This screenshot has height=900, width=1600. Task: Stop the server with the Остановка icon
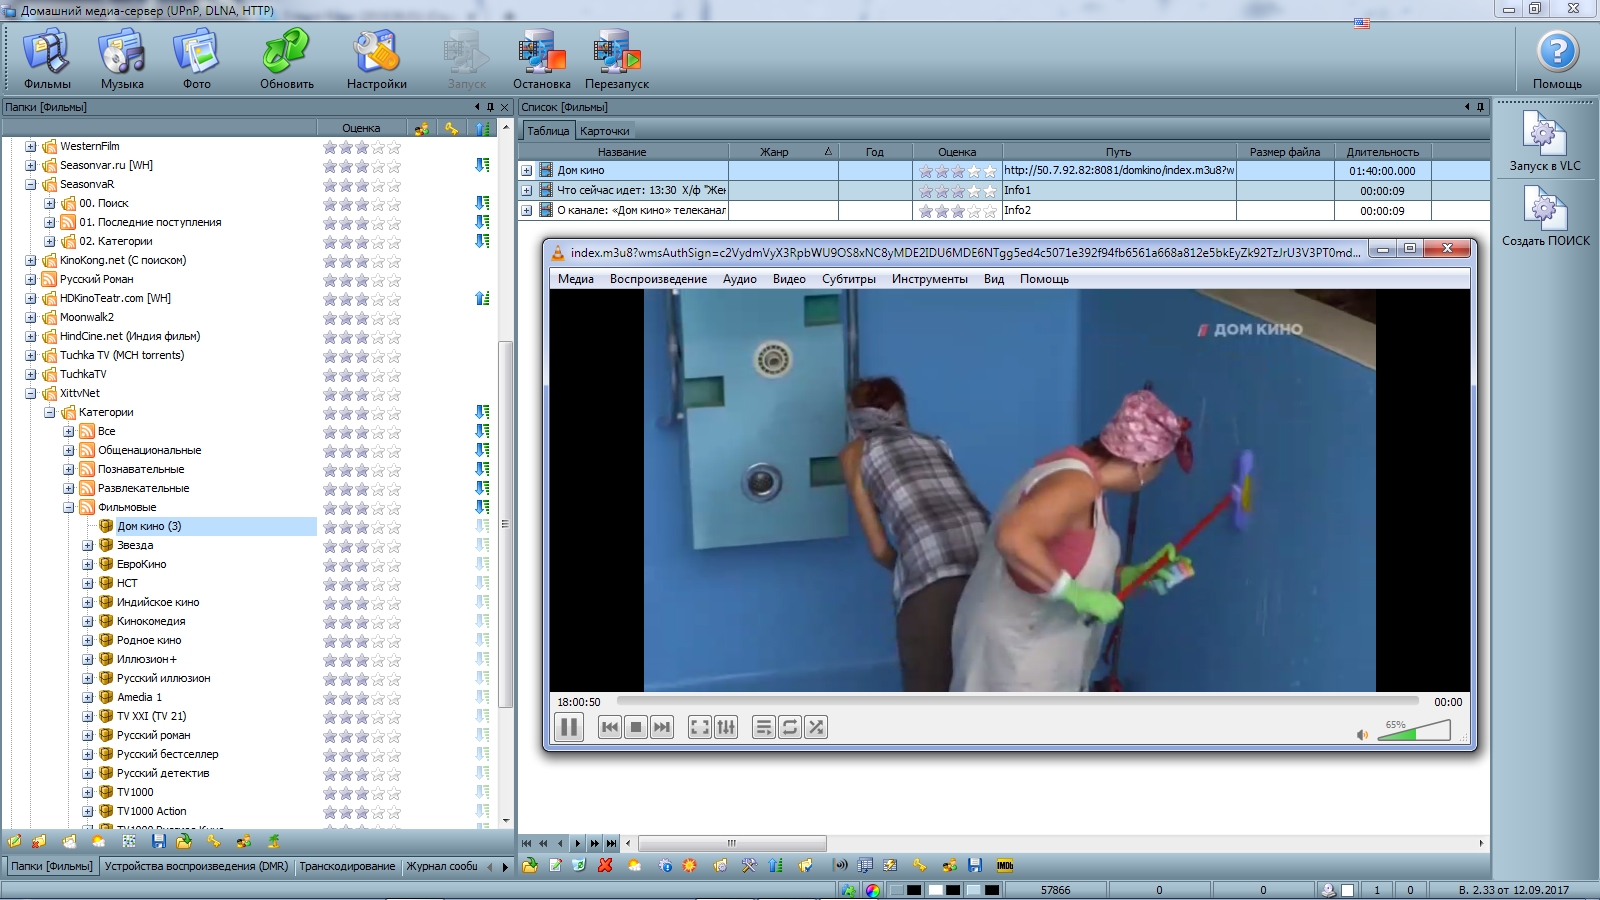click(541, 58)
